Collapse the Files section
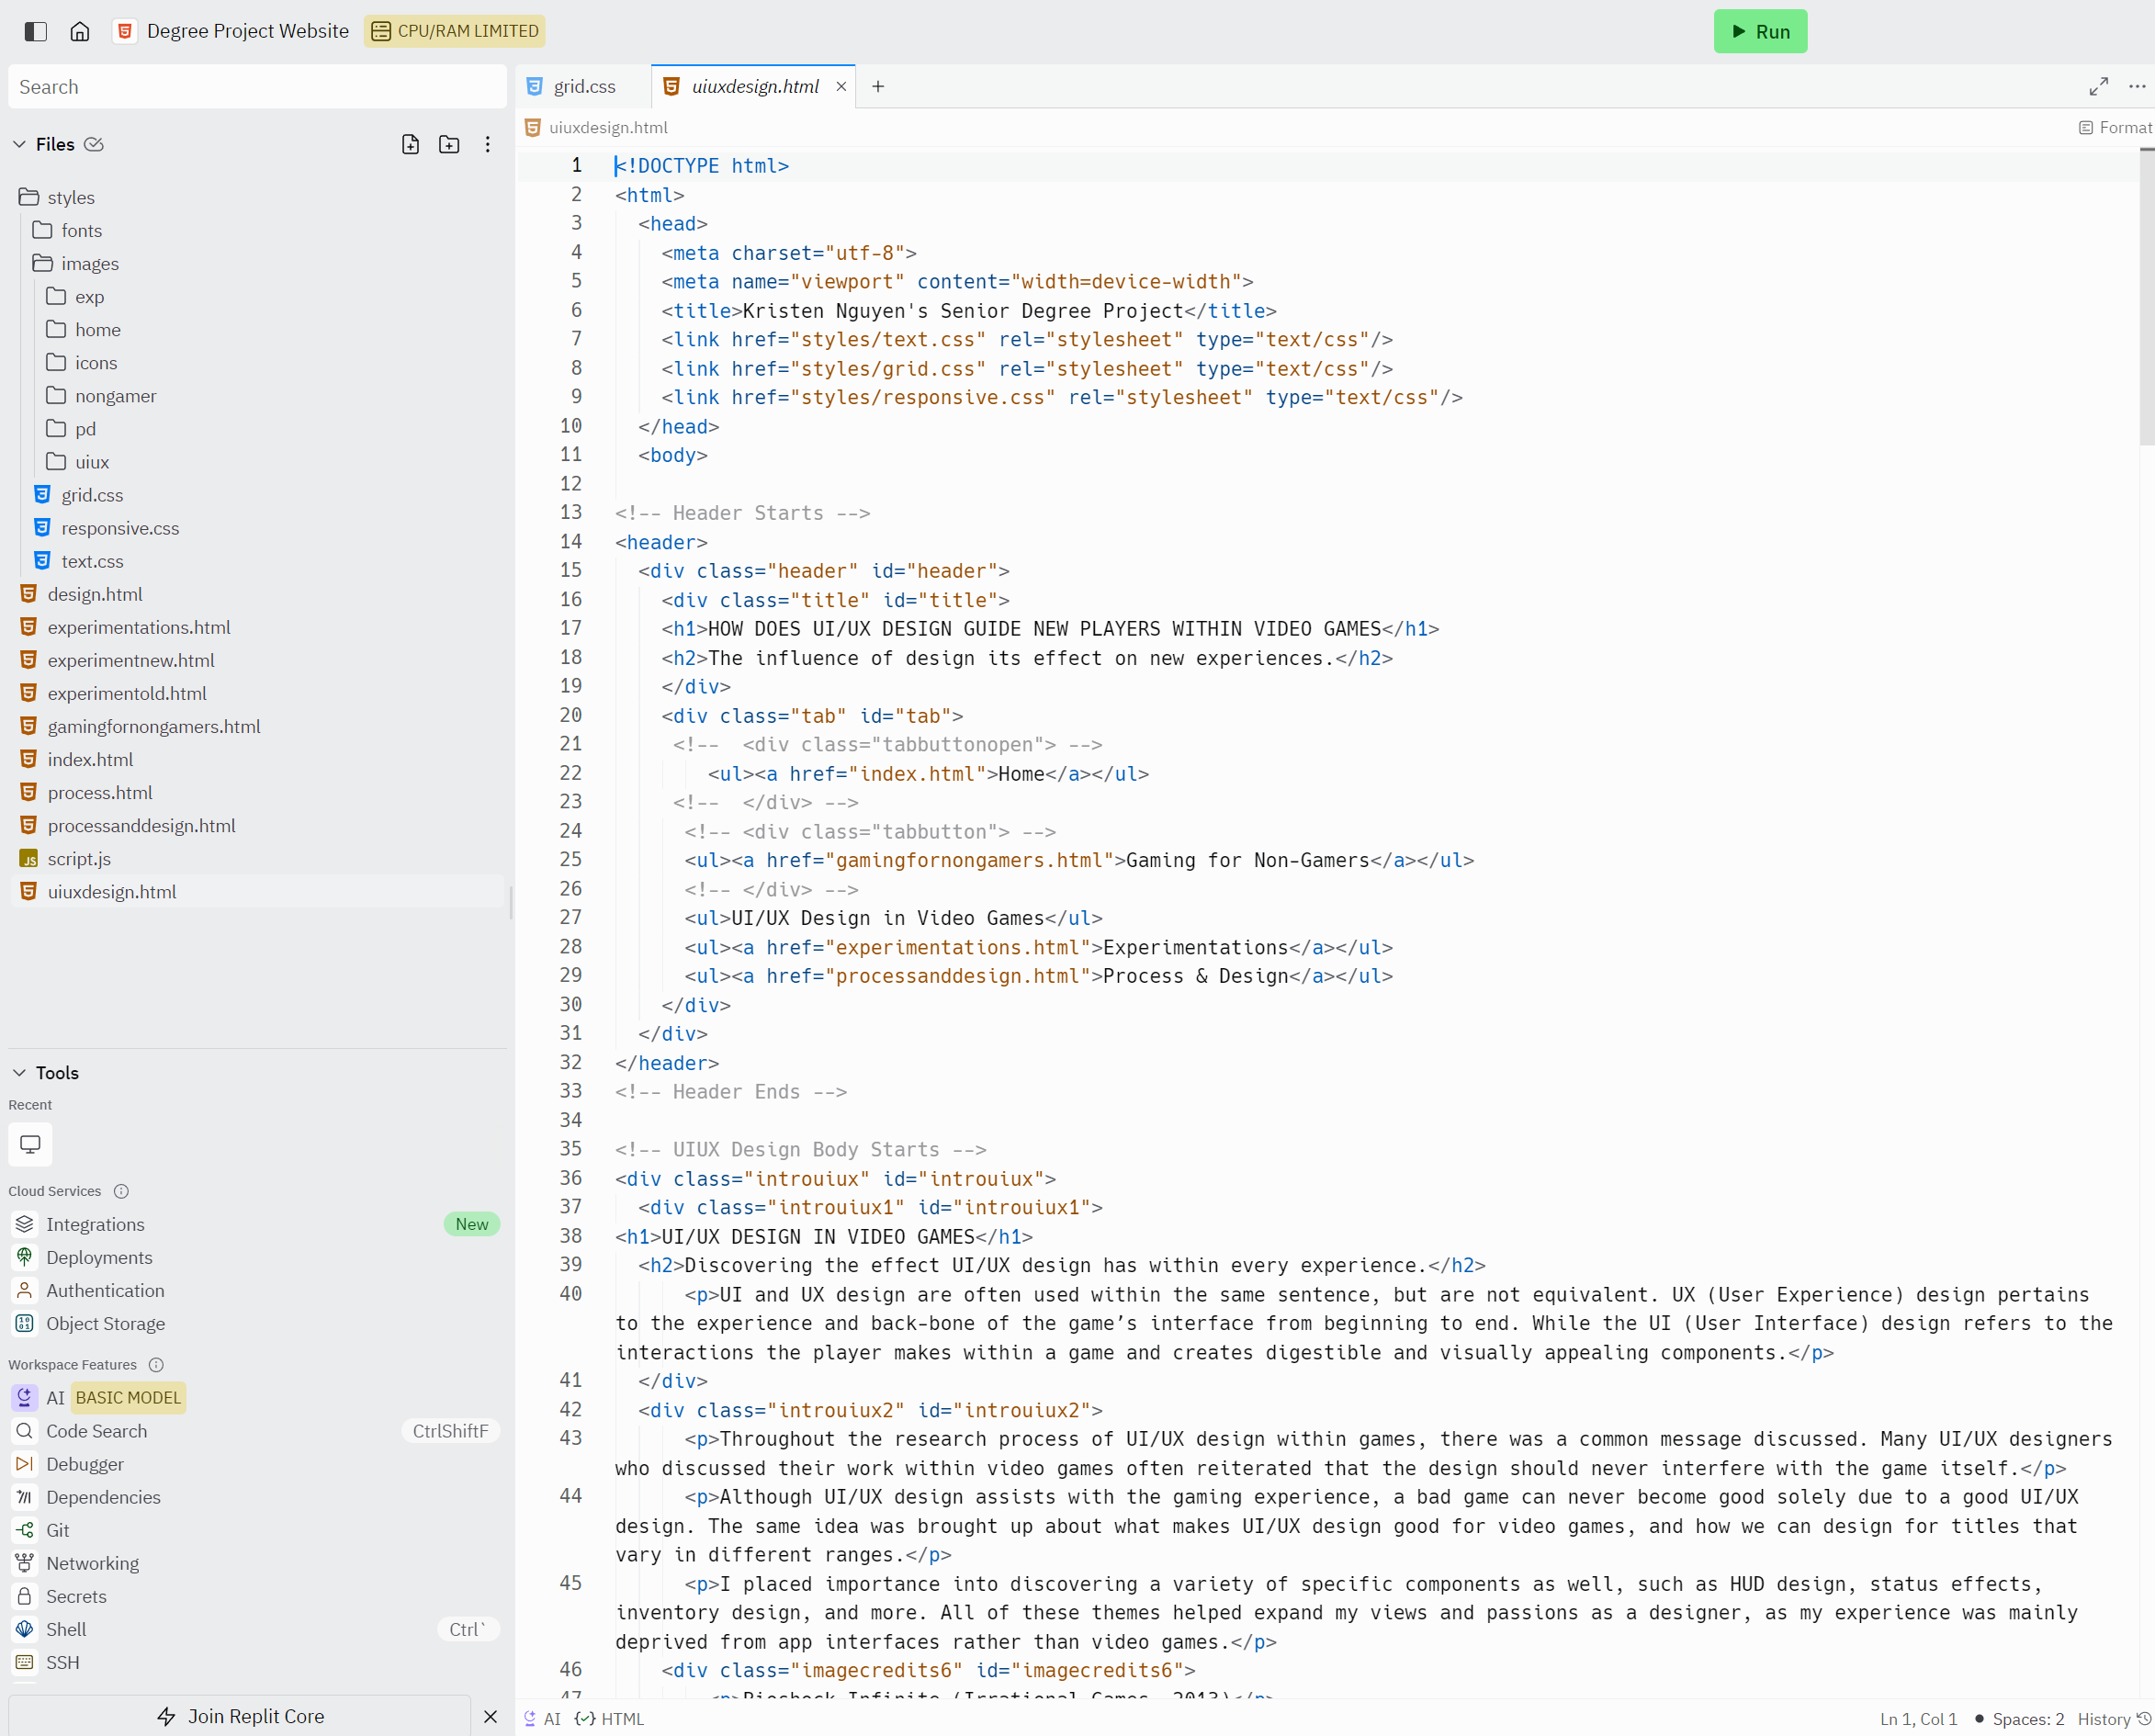 19,144
